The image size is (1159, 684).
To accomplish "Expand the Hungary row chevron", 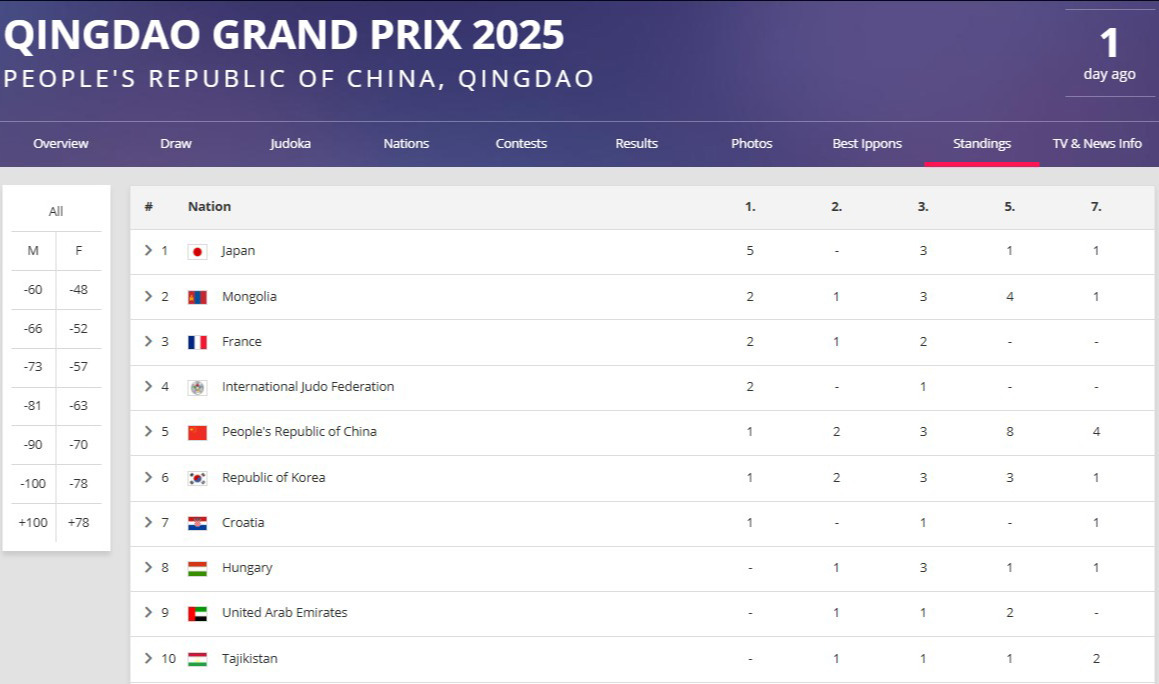I will click(148, 567).
